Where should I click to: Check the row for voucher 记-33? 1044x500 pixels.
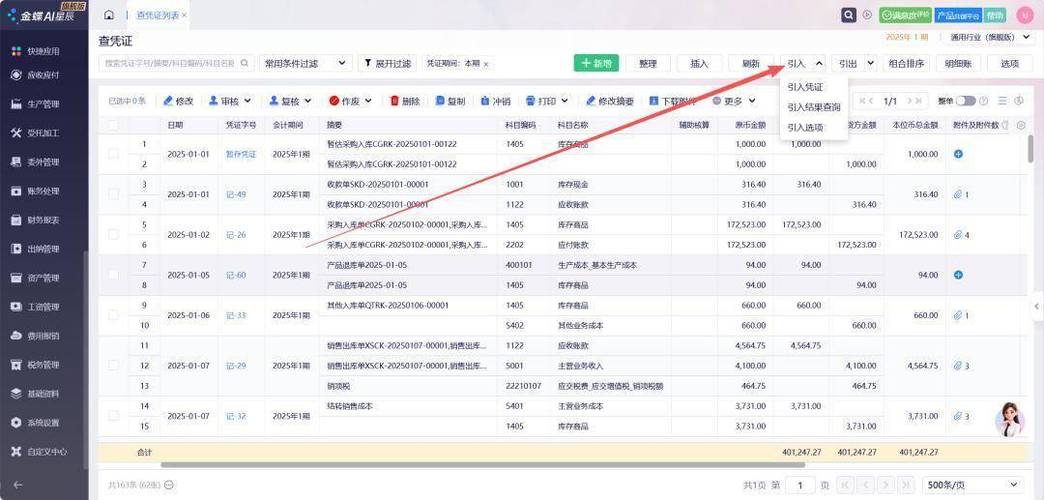coord(113,315)
